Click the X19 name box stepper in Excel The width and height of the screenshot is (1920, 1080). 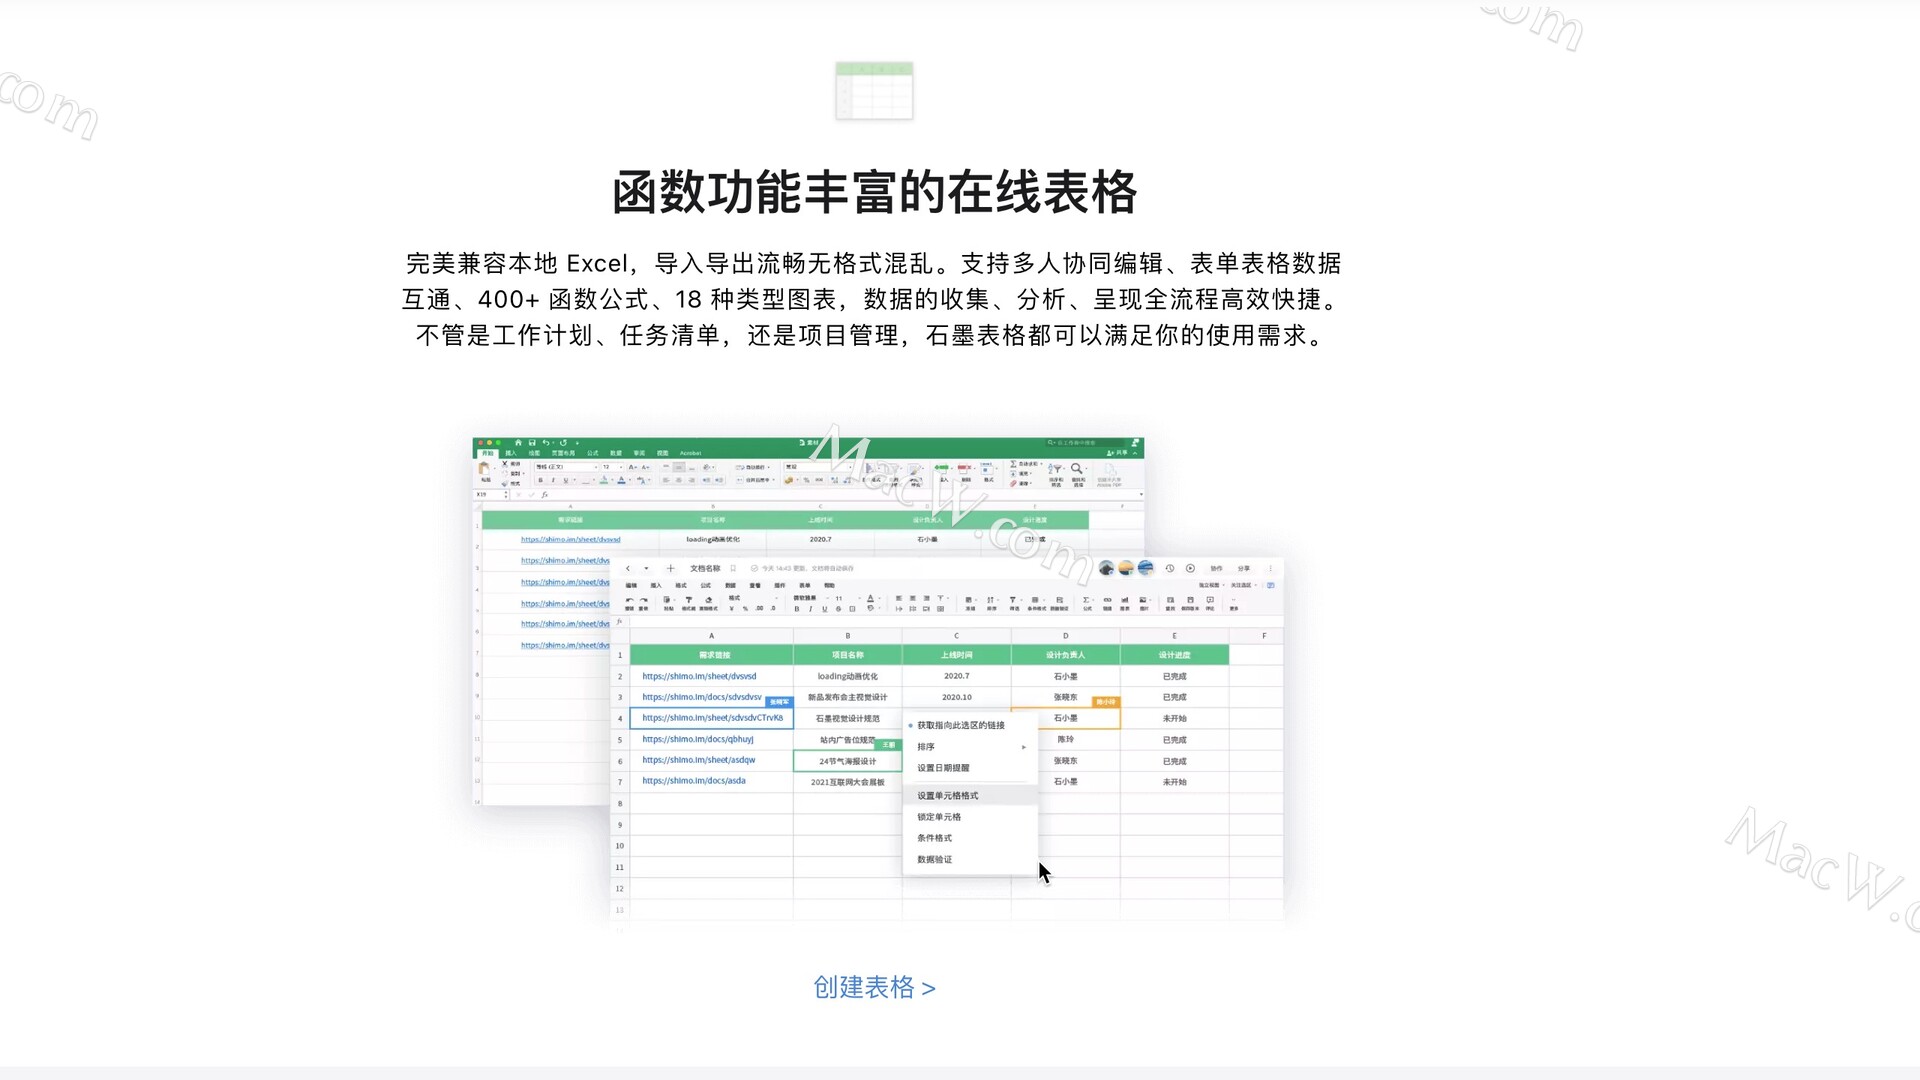pos(506,494)
